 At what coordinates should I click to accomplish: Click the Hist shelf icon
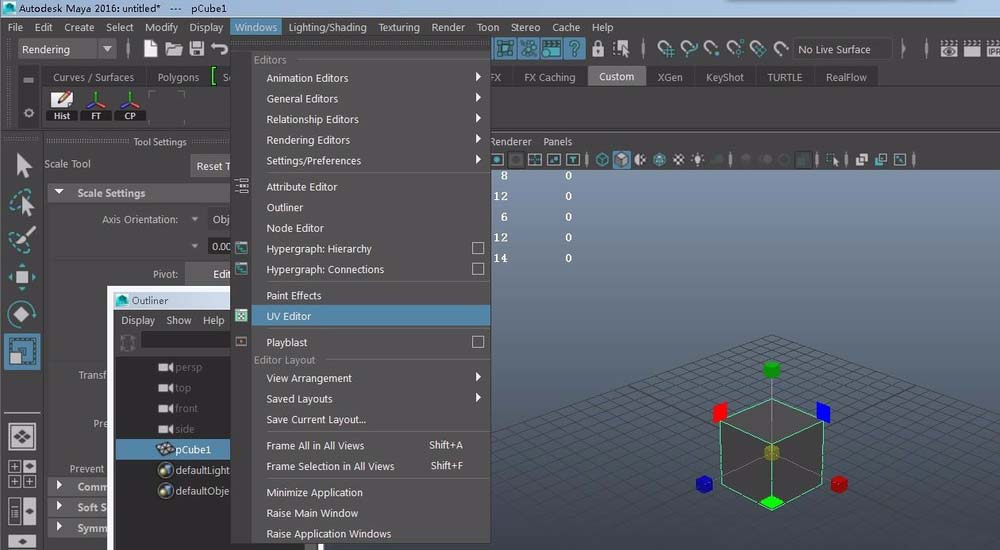tap(62, 105)
